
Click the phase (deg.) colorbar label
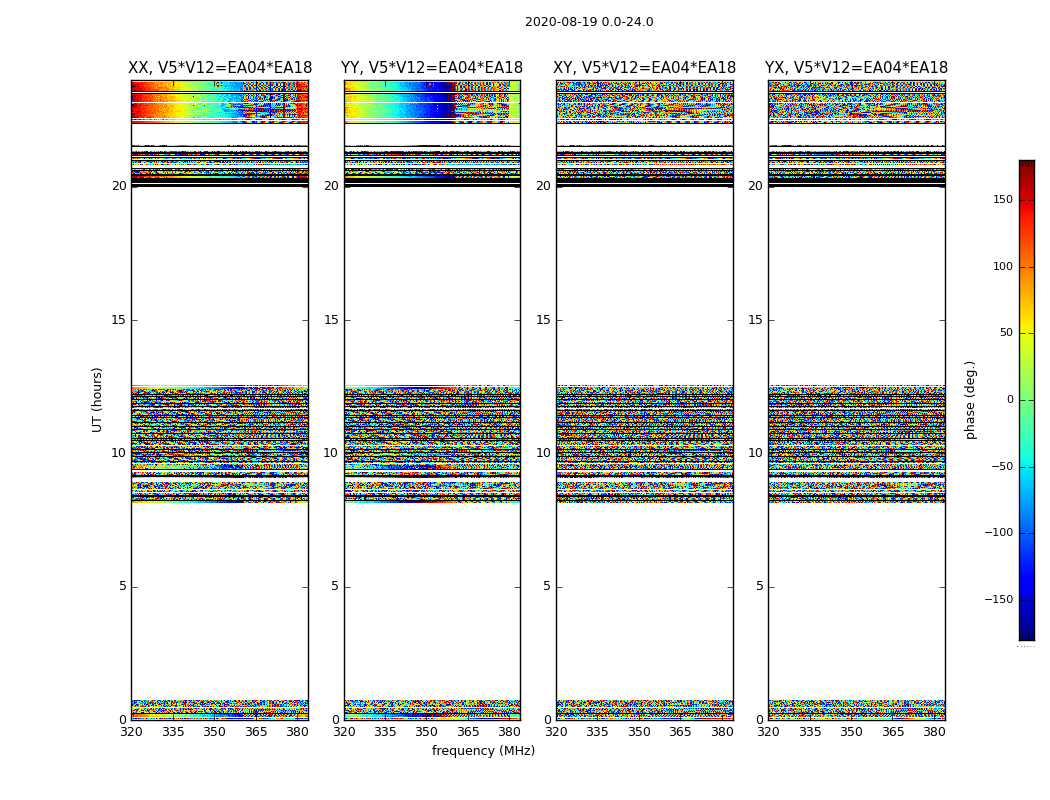[x=970, y=400]
